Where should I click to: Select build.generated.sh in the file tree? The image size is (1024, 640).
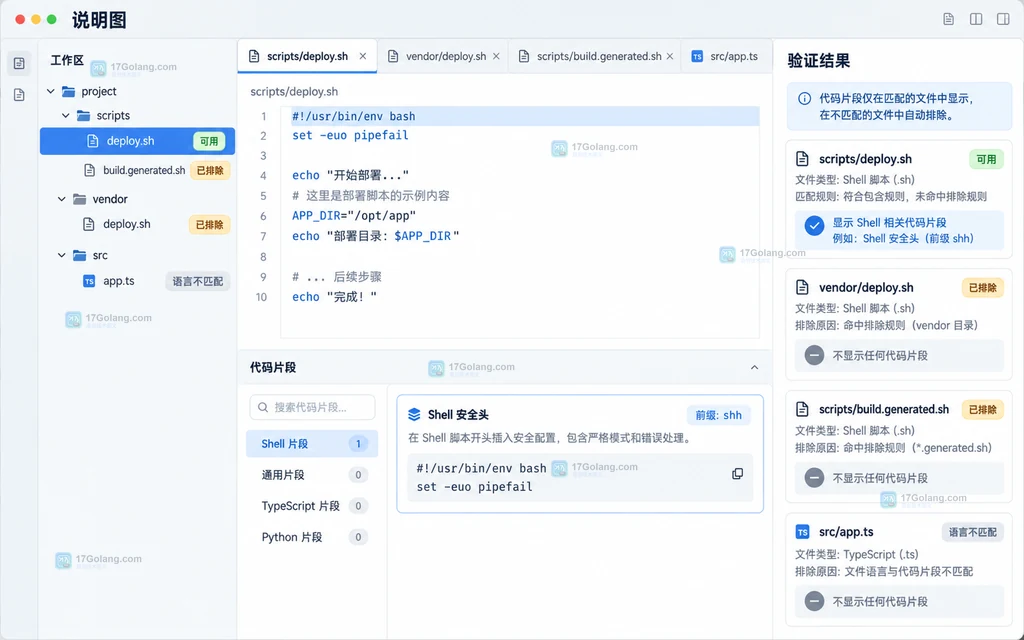point(137,170)
